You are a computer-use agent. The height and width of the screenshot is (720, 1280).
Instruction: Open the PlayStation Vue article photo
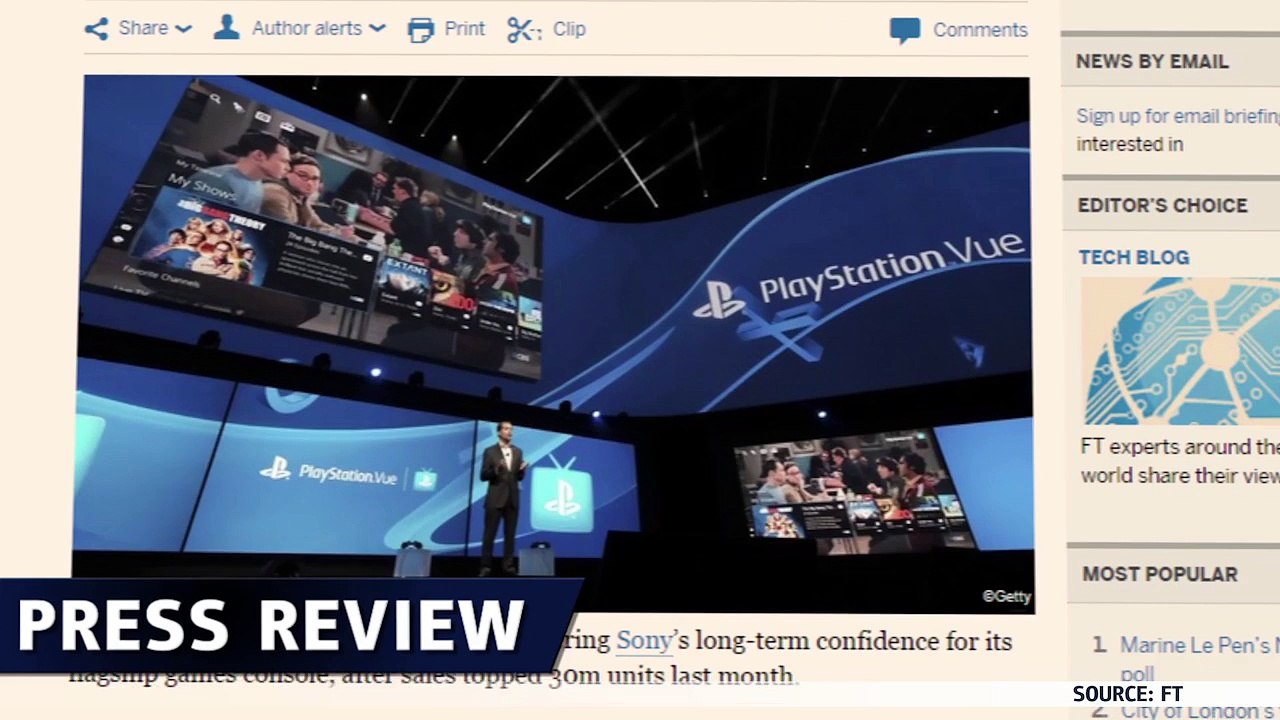pyautogui.click(x=557, y=343)
